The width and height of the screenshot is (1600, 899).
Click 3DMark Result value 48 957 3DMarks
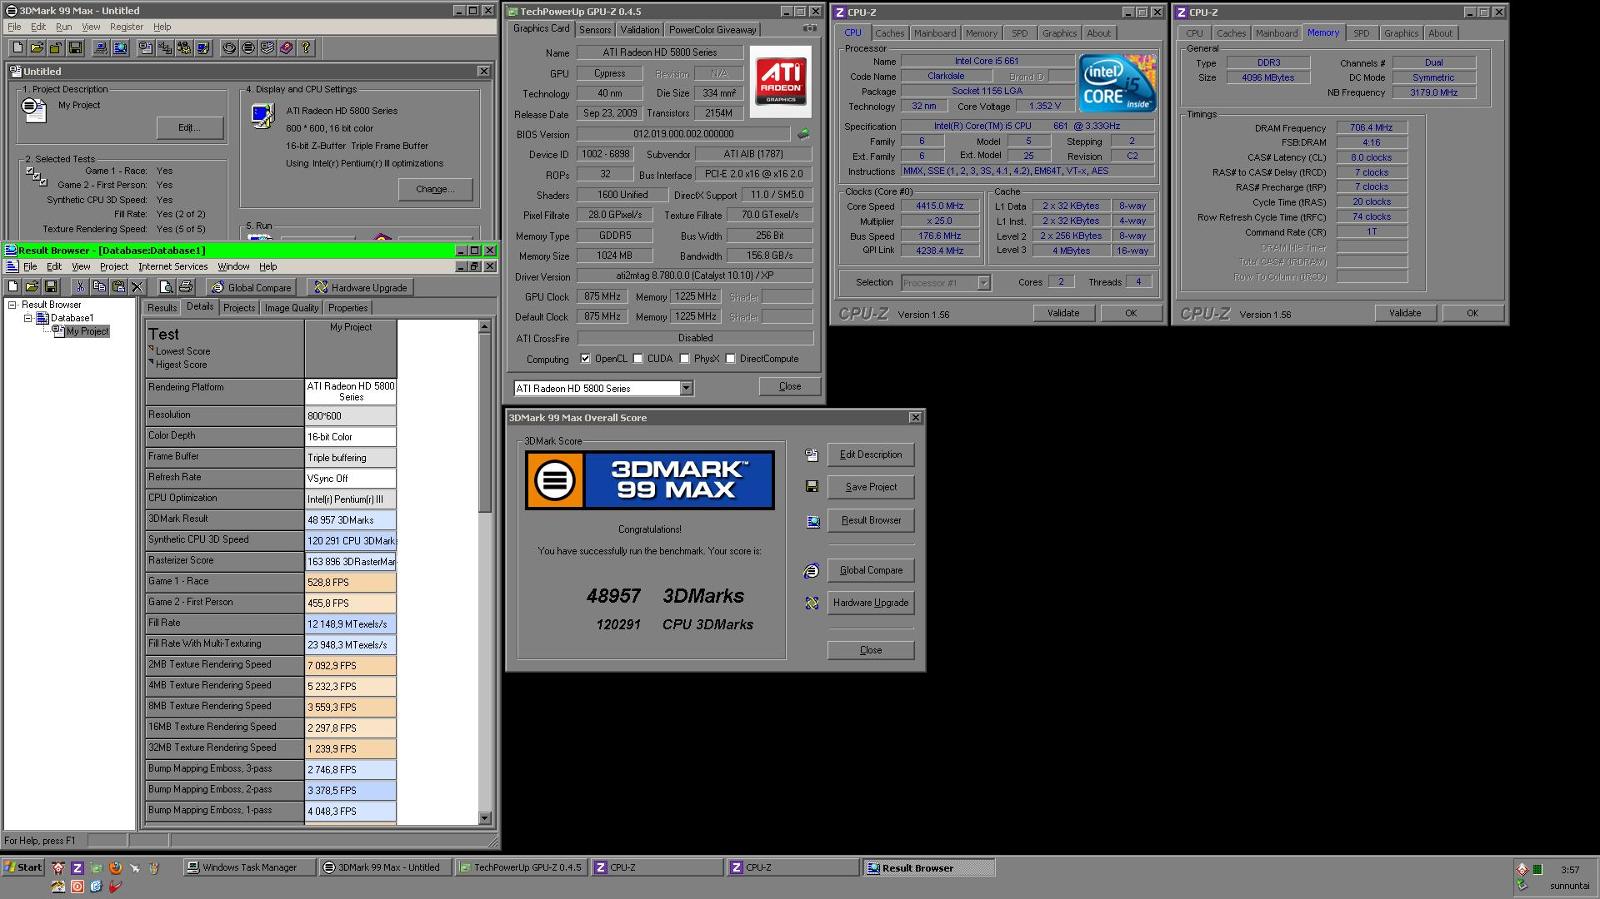350,520
